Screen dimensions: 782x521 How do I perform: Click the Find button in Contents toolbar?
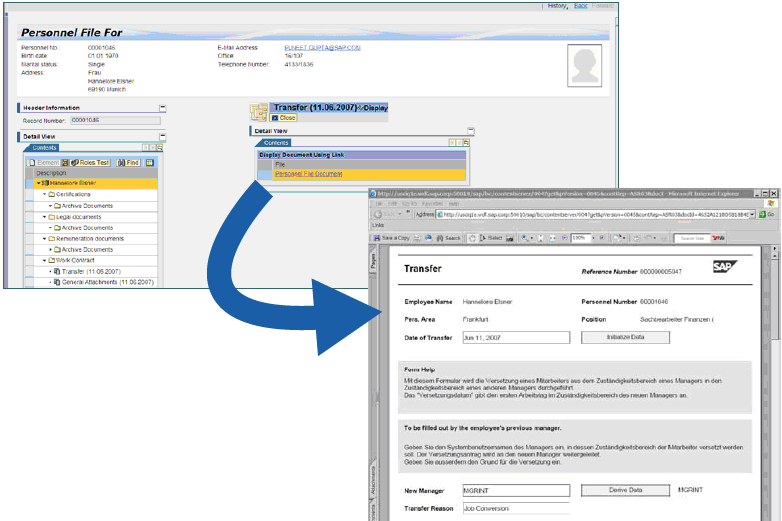[x=128, y=162]
